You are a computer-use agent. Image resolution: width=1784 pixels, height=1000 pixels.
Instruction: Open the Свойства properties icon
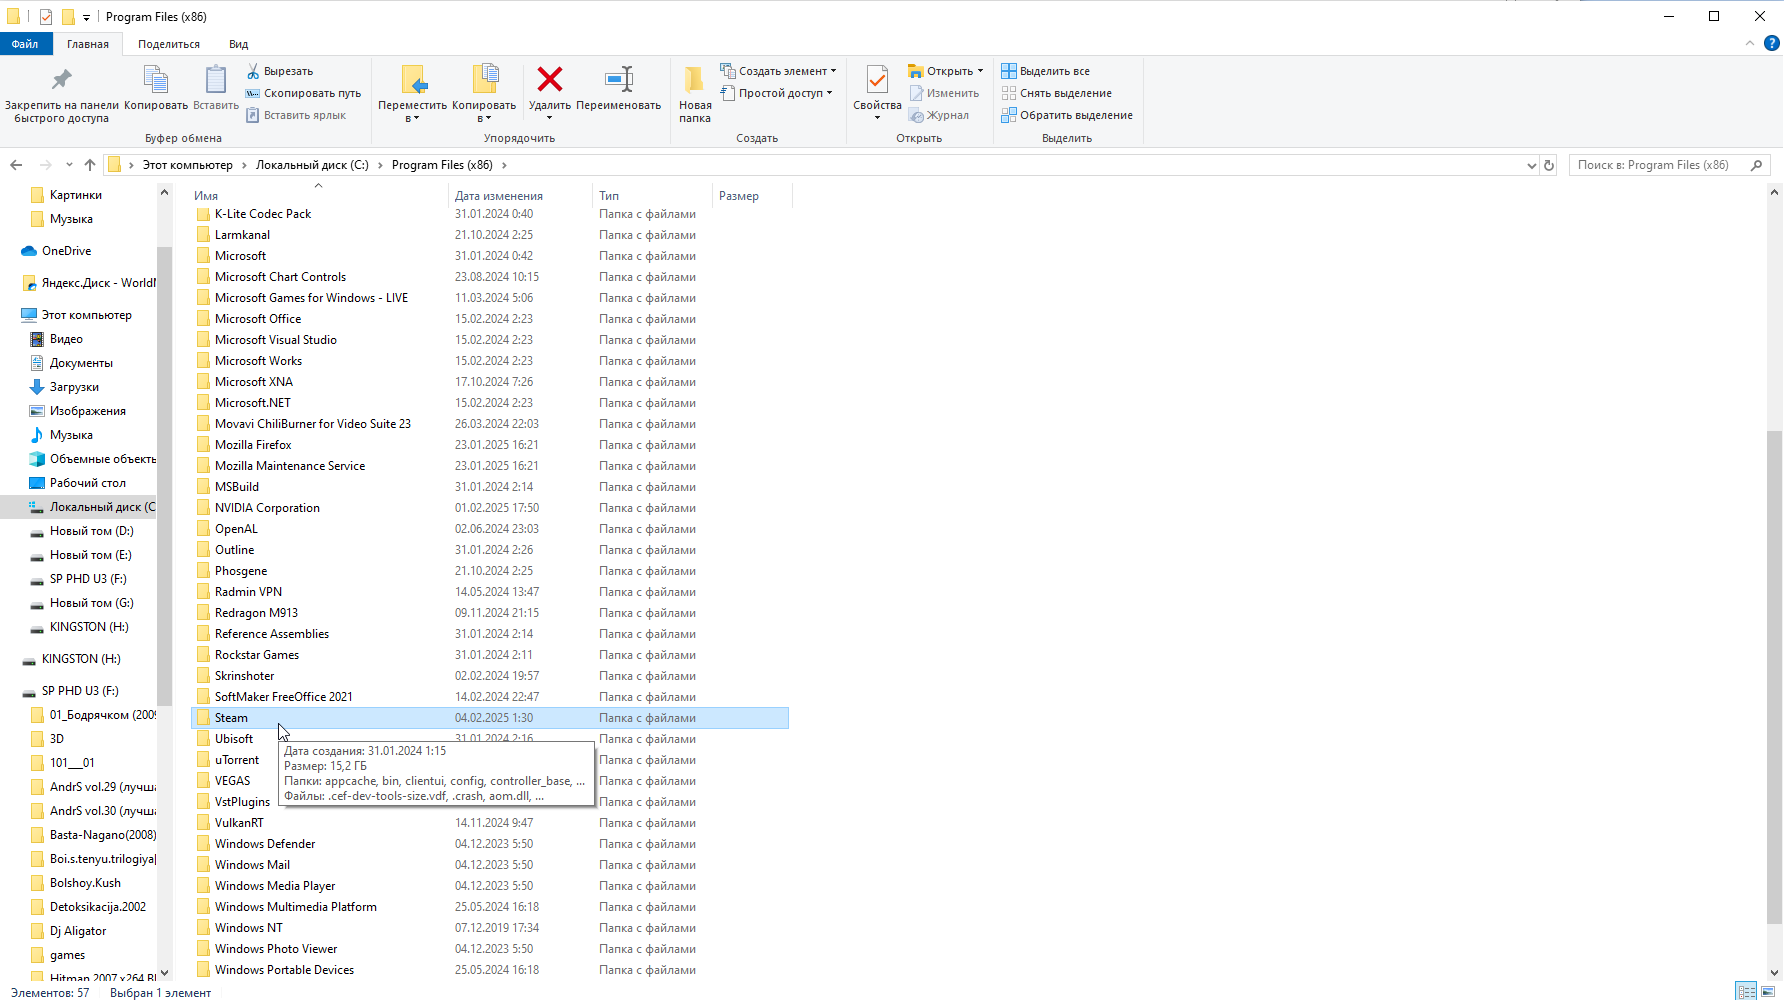click(877, 80)
